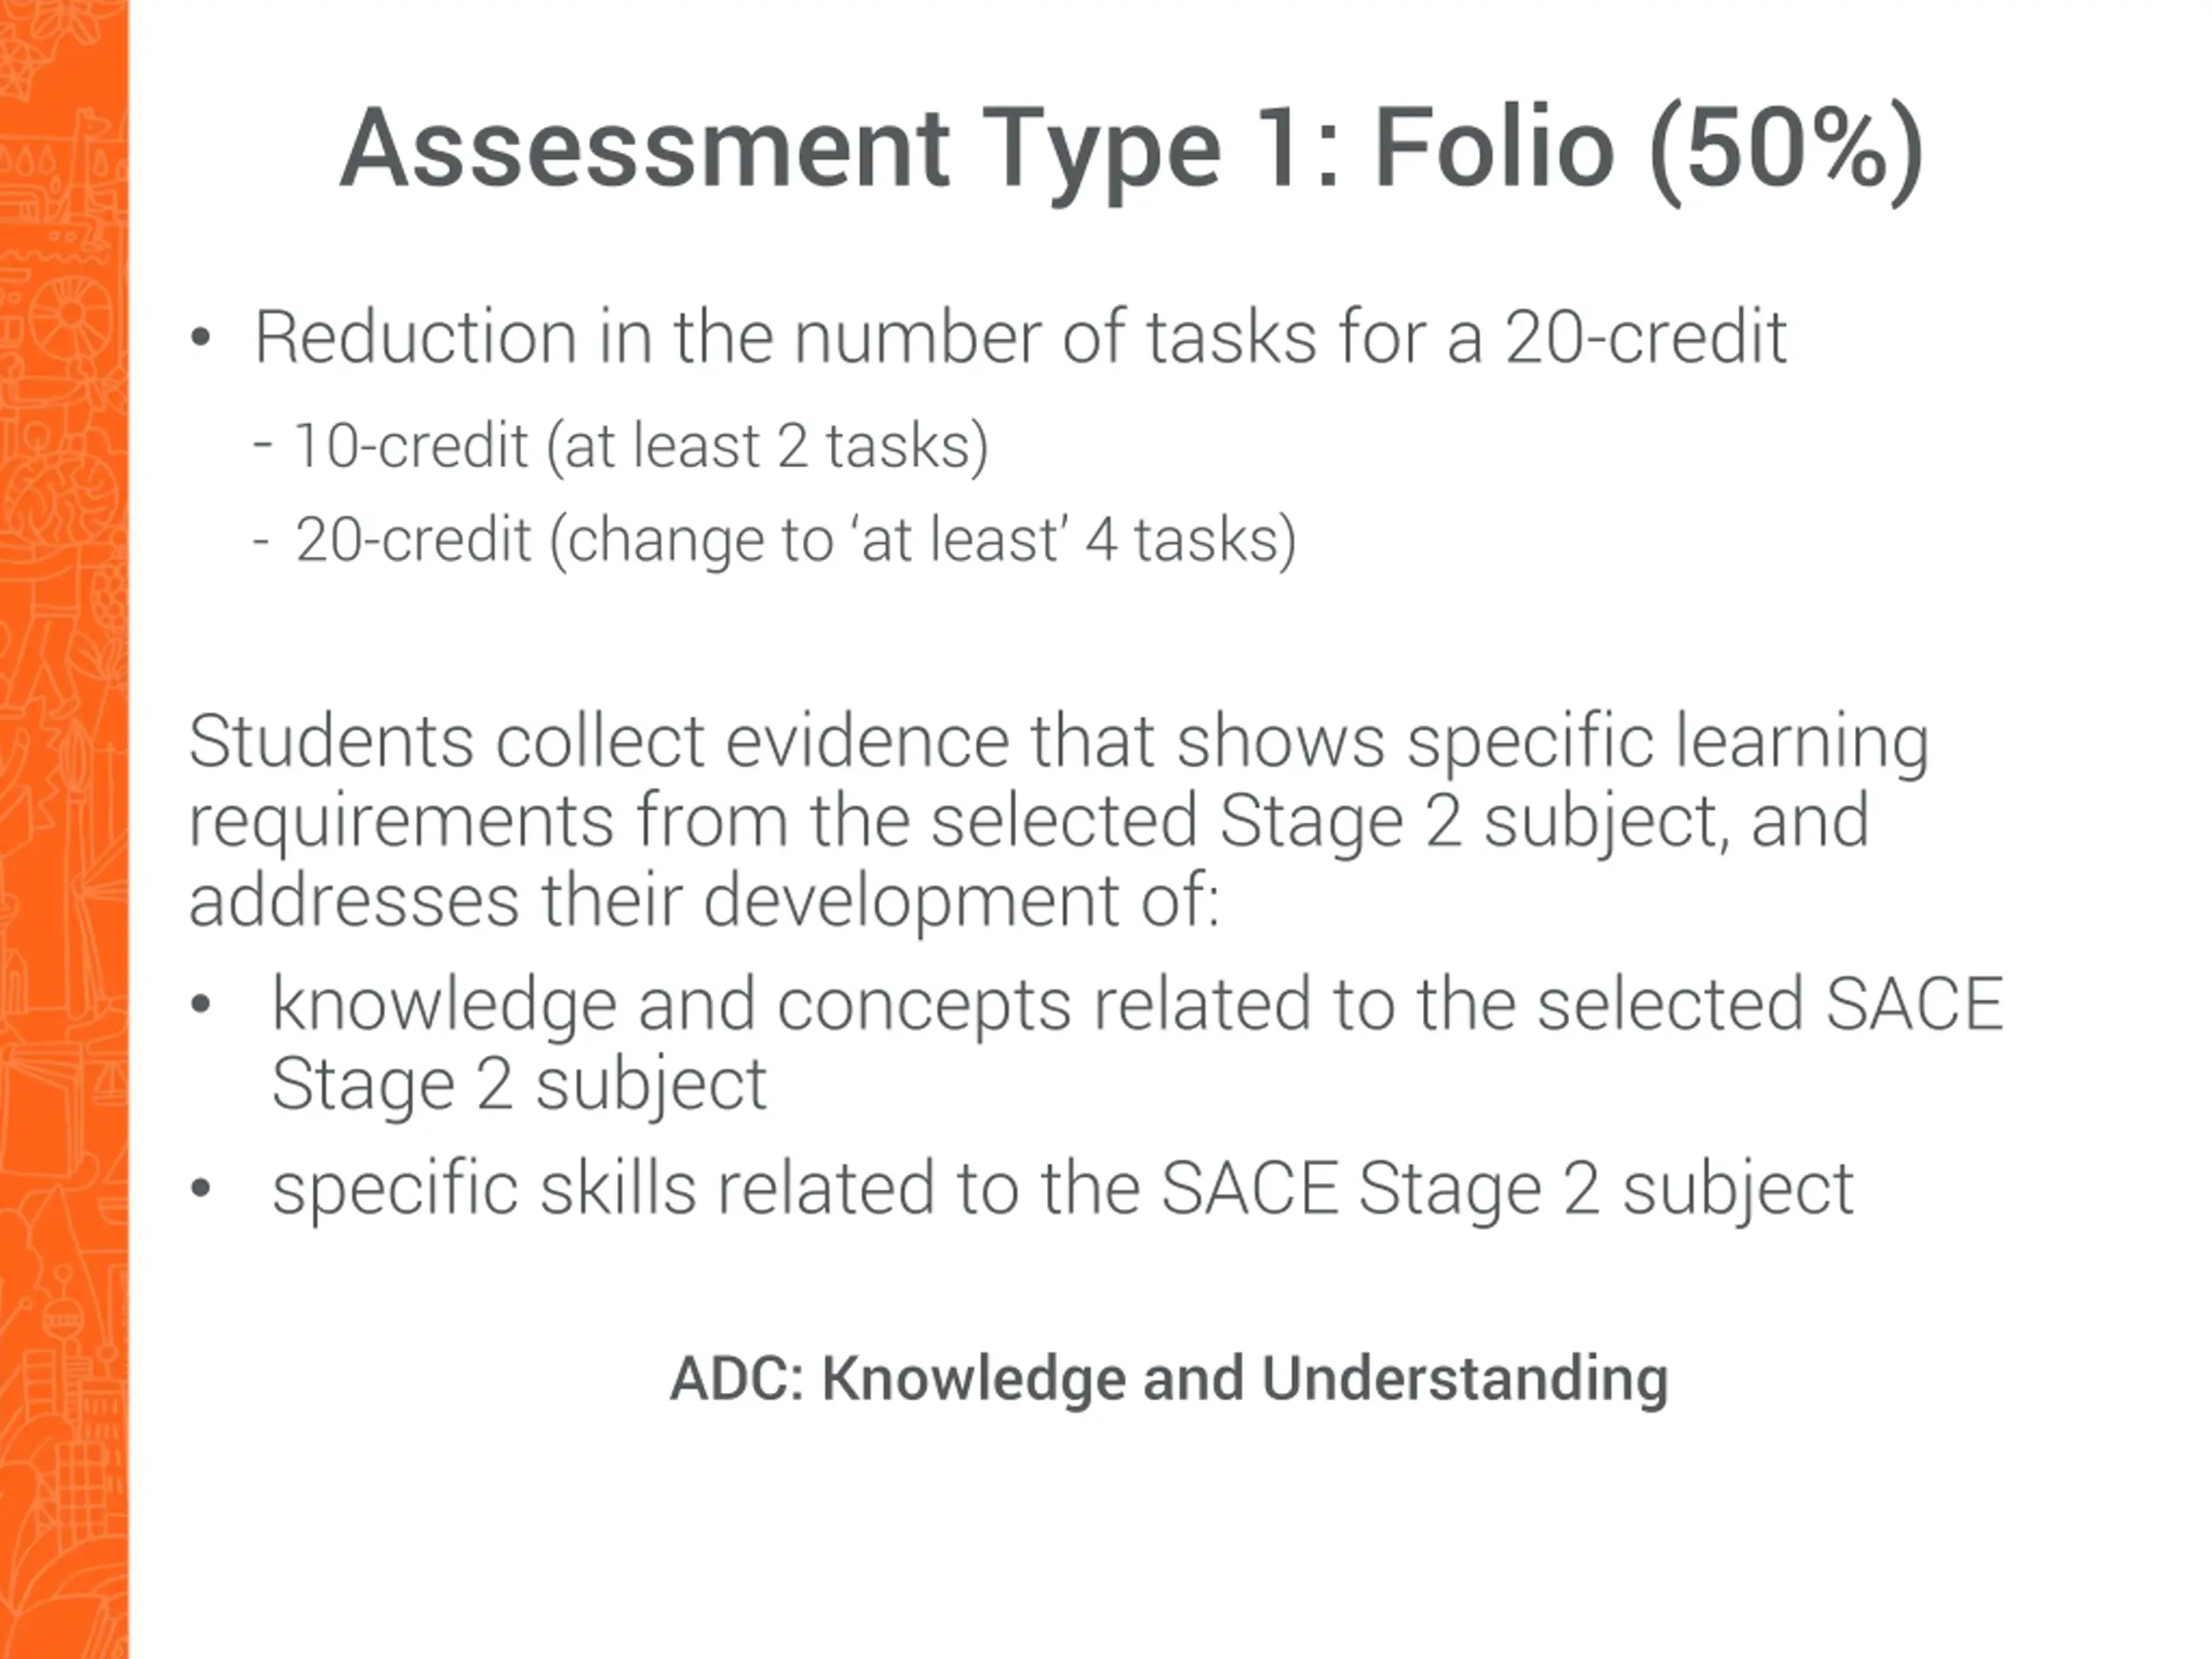Click the dash before '10-credit'
The width and height of the screenshot is (2212, 1659).
tap(263, 445)
